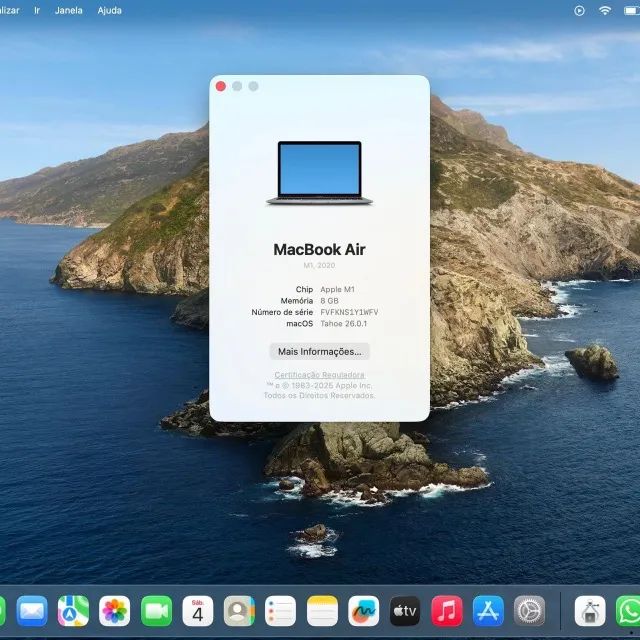640x640 pixels.
Task: Select the "Tahoe 26.0.1" macOS version
Action: click(x=344, y=324)
